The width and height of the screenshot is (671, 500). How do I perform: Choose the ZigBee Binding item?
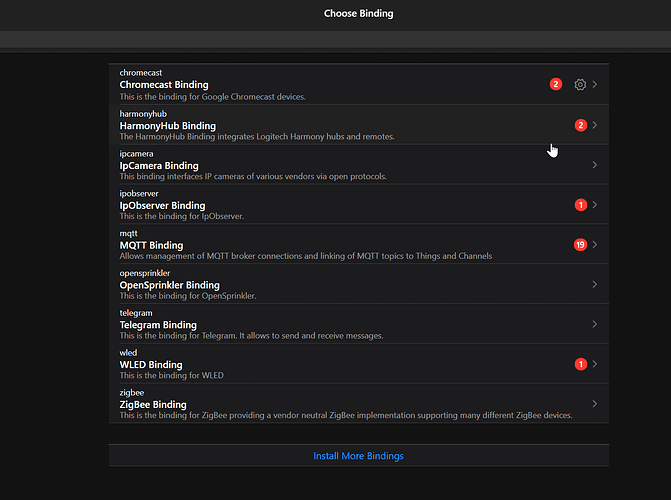[153, 405]
